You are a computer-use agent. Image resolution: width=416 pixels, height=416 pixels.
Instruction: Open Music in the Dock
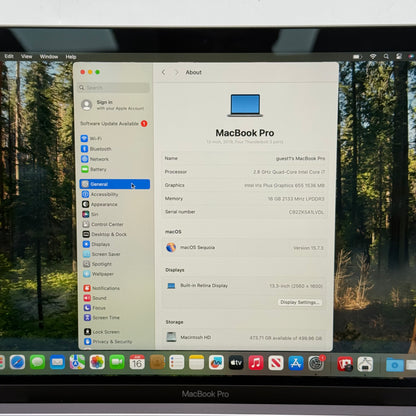pyautogui.click(x=256, y=363)
